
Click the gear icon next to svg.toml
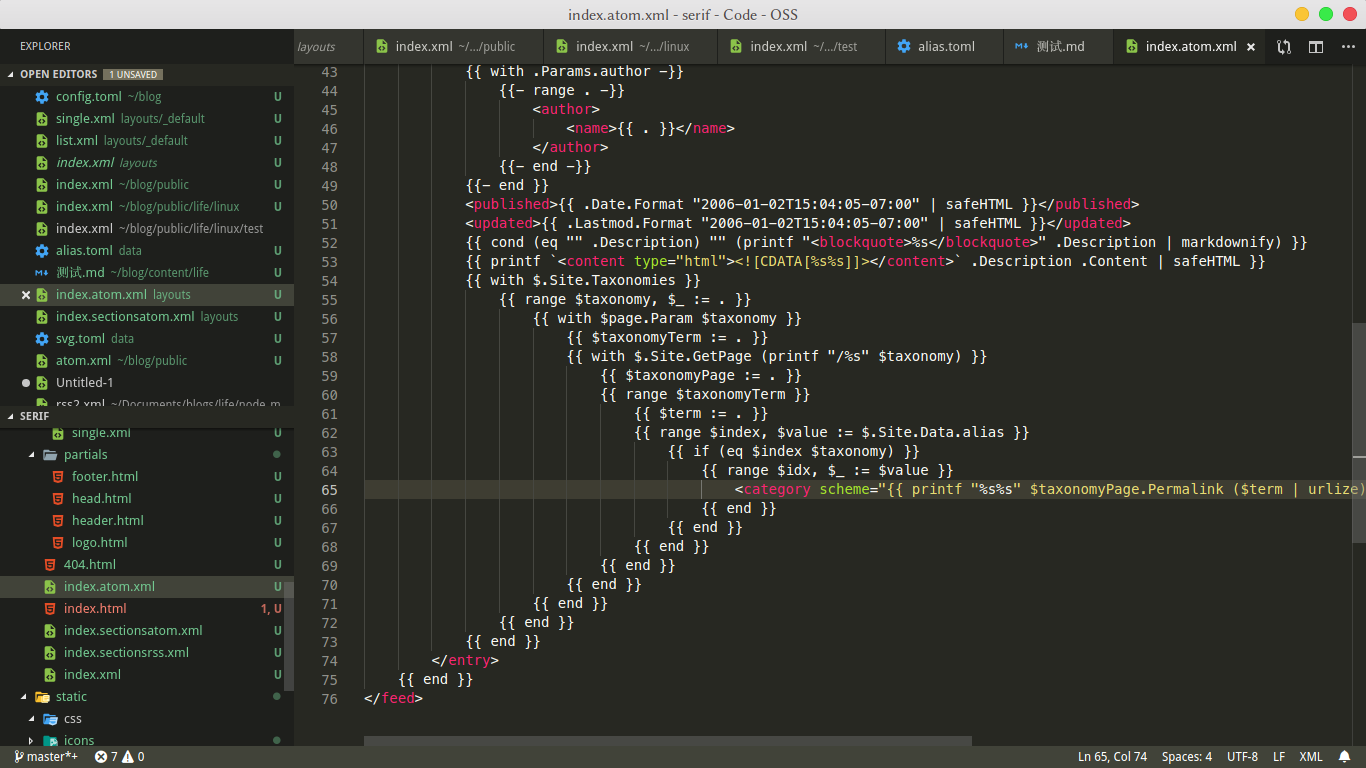pos(41,339)
